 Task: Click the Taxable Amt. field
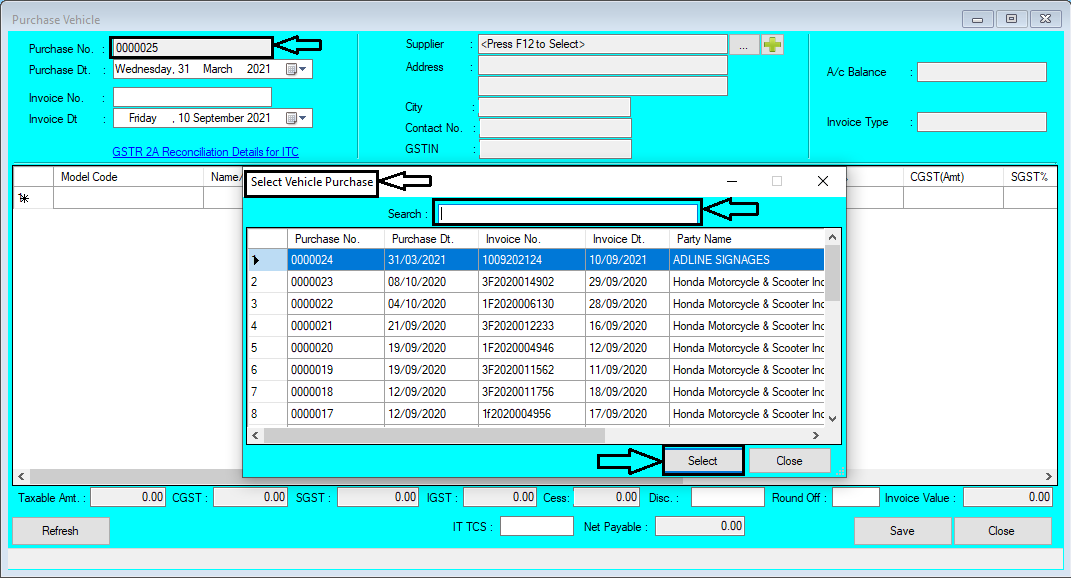click(x=128, y=497)
